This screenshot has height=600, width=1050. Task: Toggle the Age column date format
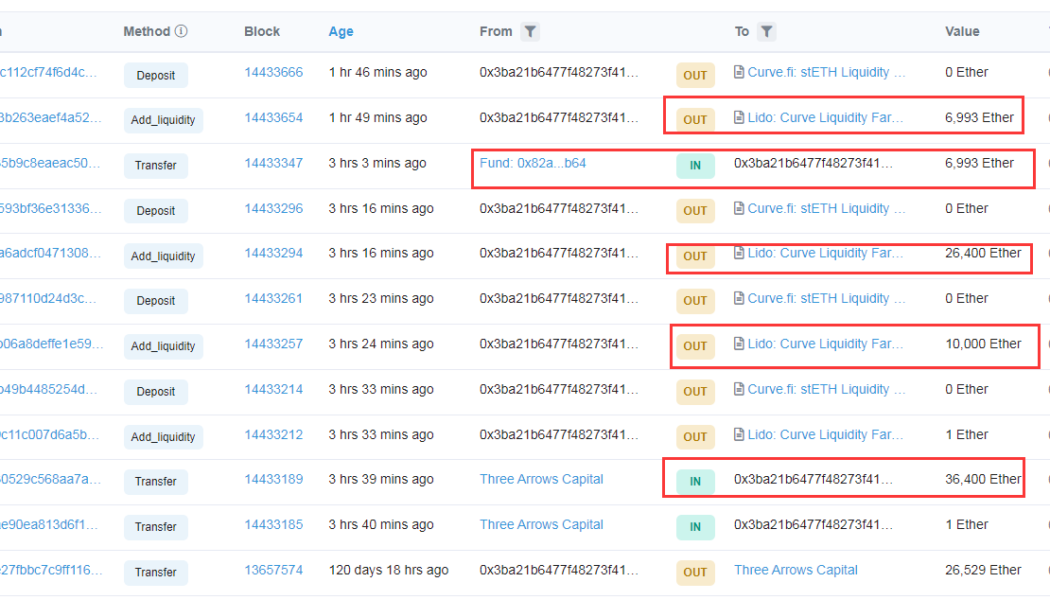341,32
